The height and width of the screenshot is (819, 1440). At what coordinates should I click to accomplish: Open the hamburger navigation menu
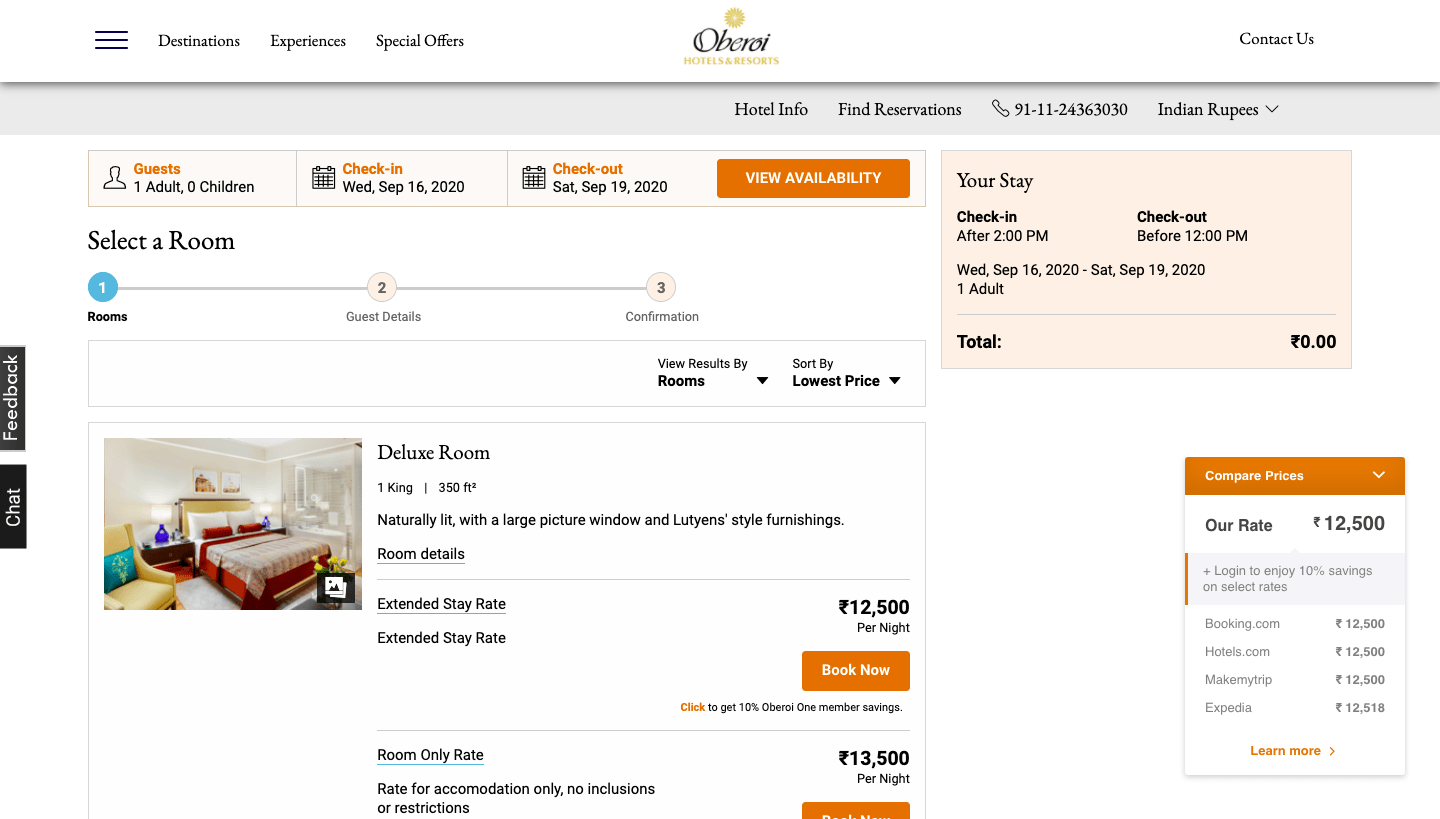point(111,40)
